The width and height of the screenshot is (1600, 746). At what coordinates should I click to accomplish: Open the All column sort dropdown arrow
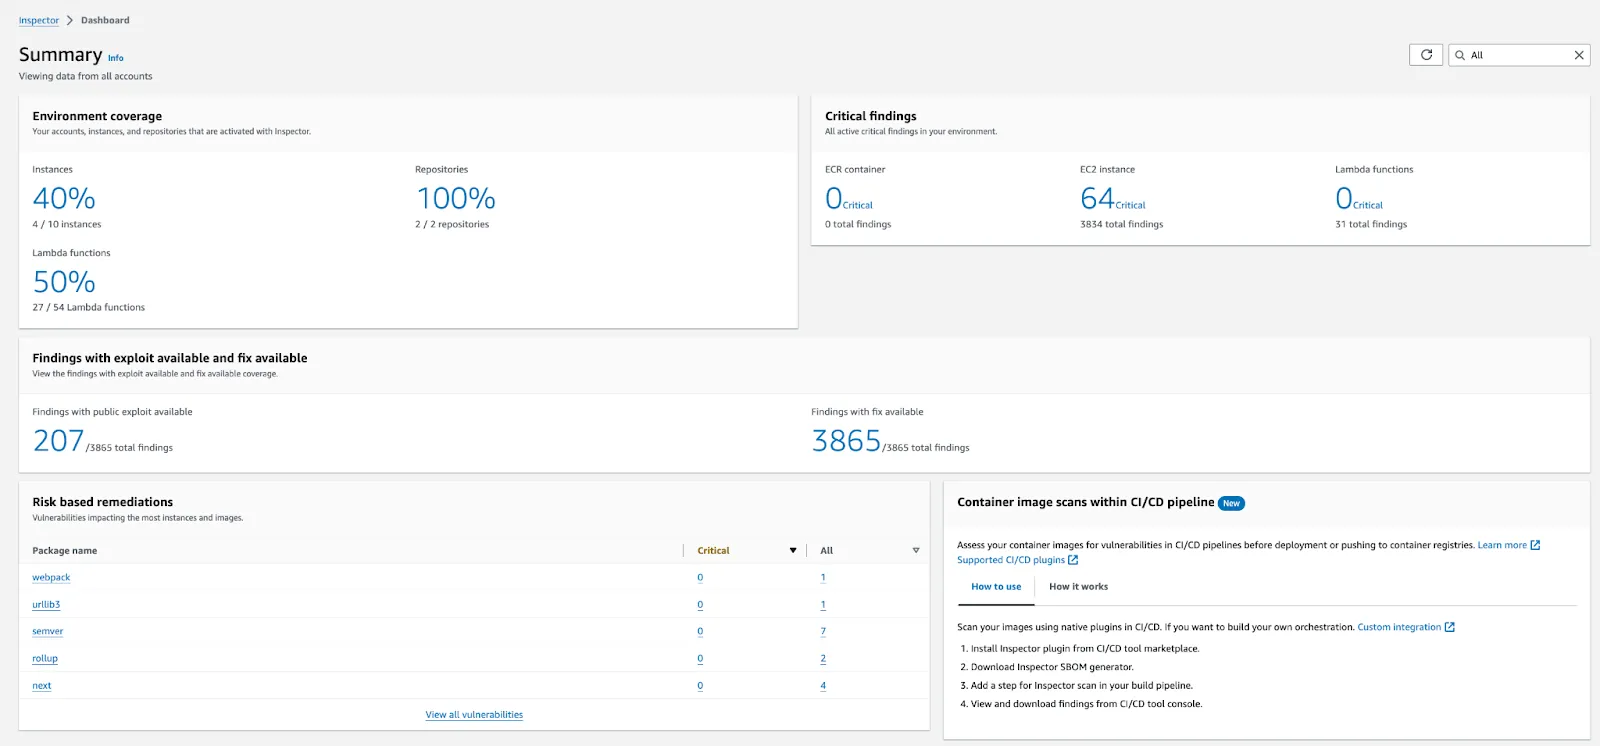click(x=915, y=551)
